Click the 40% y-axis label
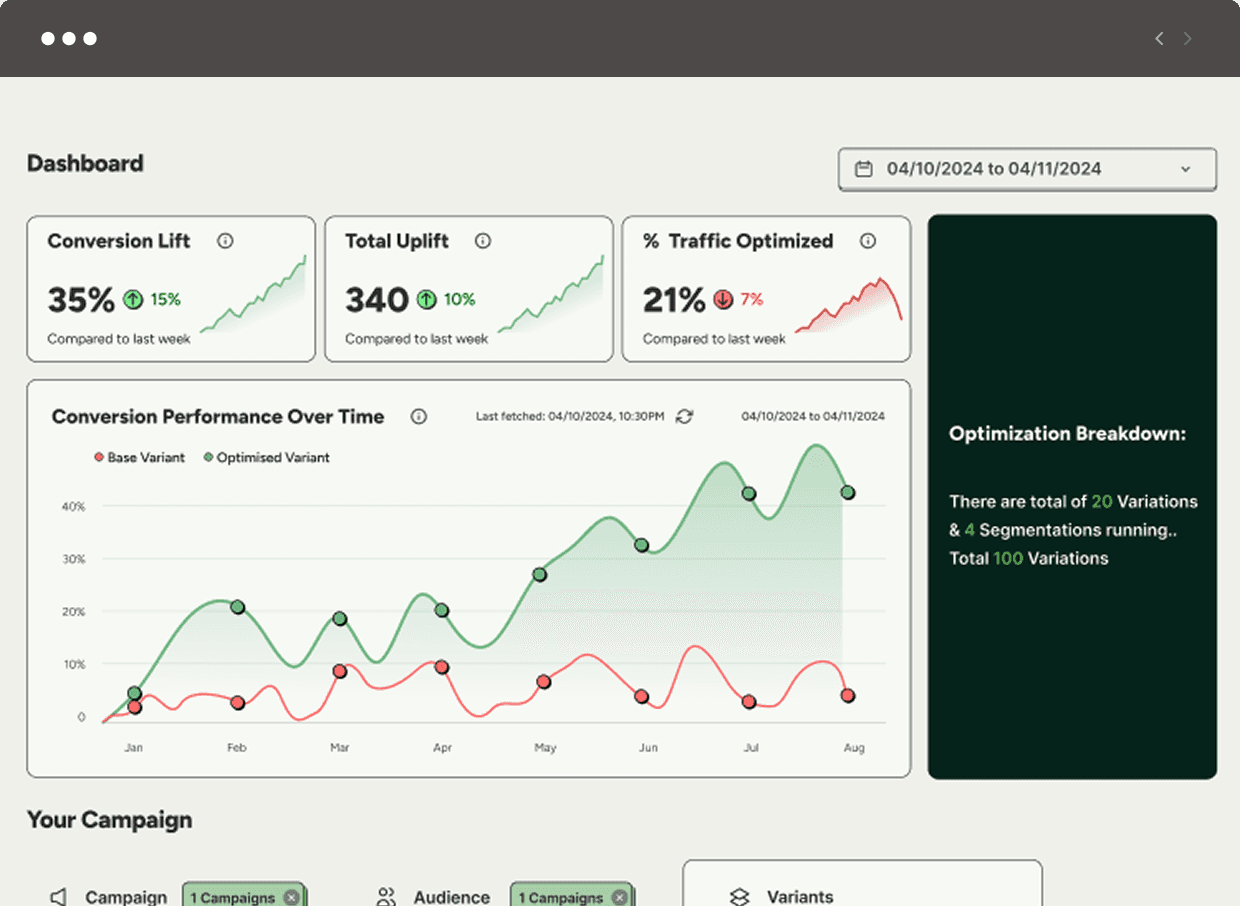The height and width of the screenshot is (906, 1240). point(74,507)
